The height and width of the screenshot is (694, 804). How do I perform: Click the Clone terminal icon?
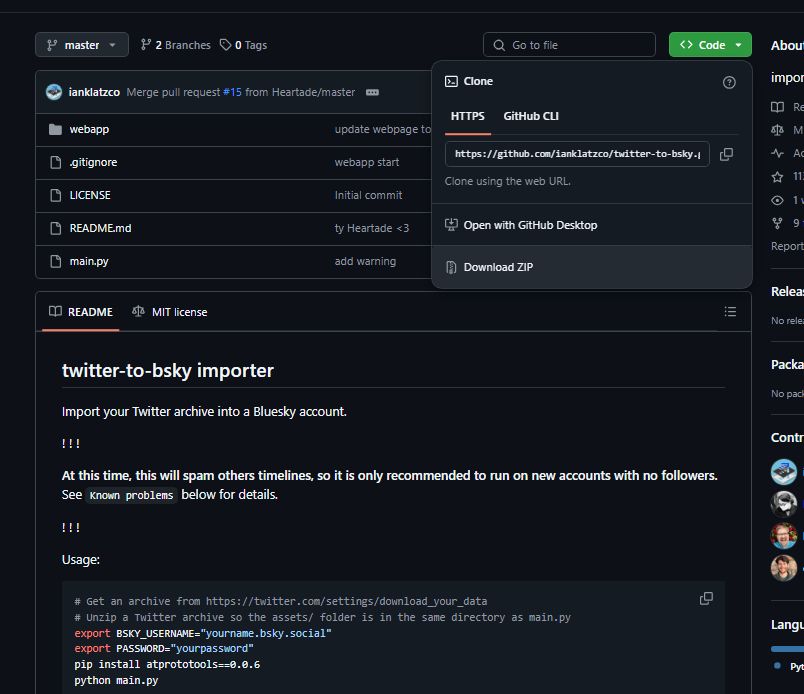tap(451, 81)
